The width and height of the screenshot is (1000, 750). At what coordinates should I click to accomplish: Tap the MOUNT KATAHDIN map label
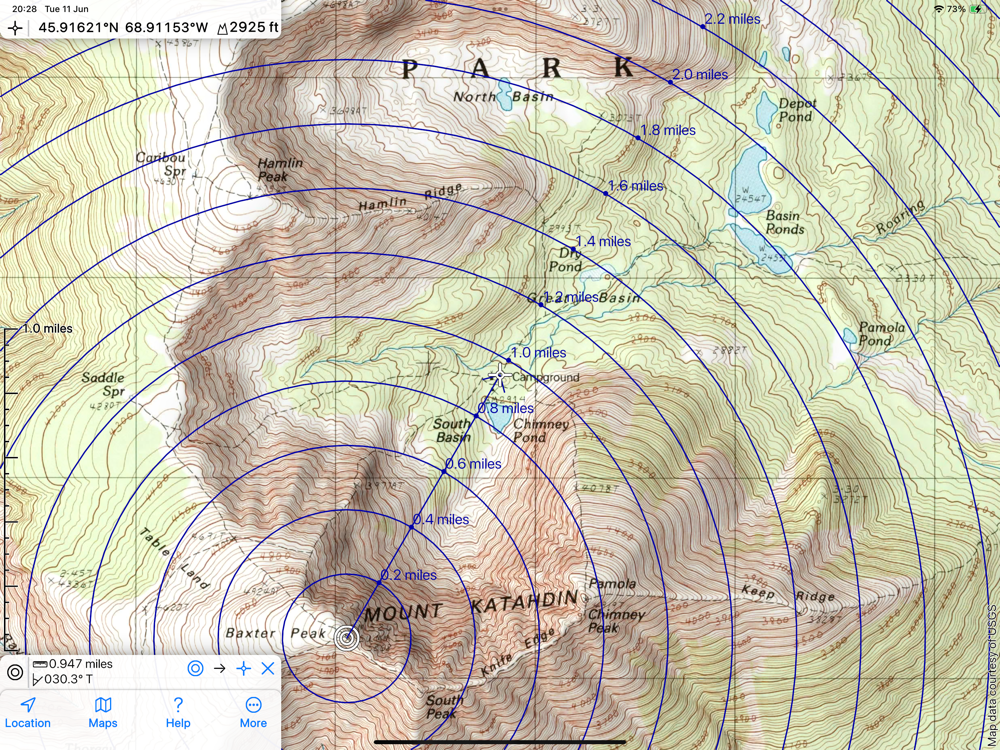coord(471,607)
